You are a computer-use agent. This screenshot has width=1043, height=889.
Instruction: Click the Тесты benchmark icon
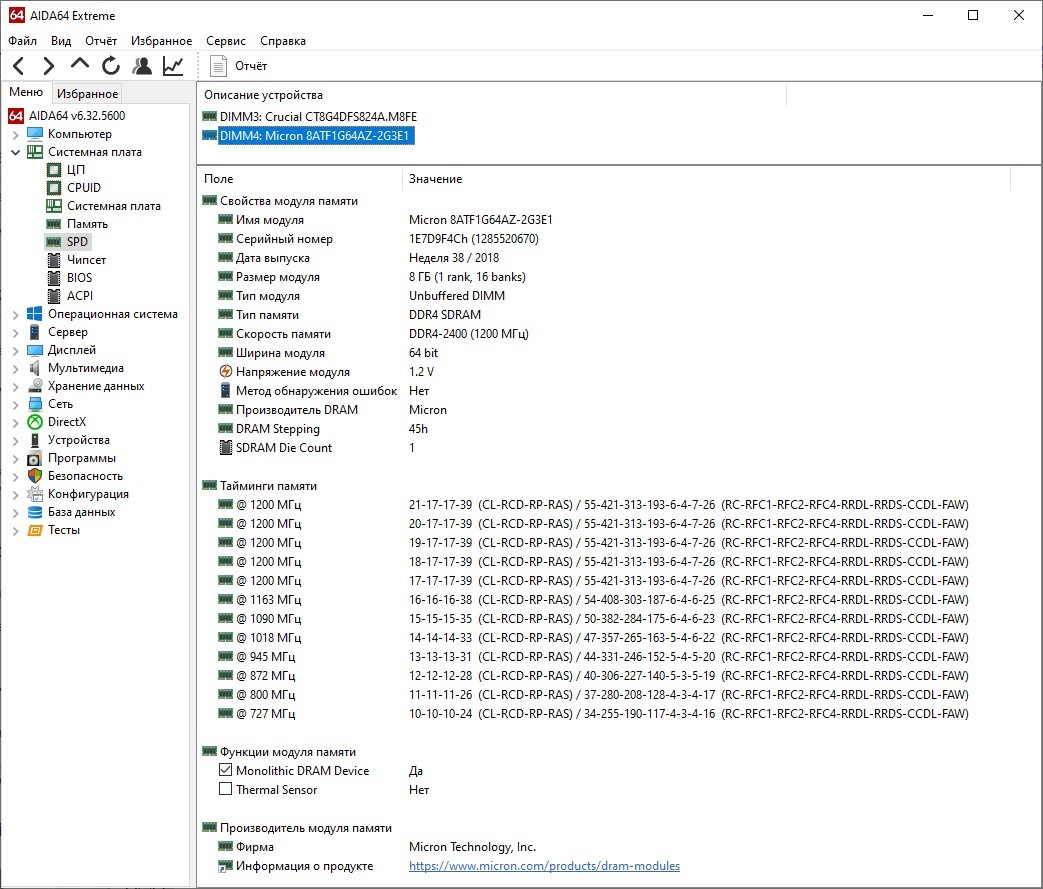tap(35, 530)
